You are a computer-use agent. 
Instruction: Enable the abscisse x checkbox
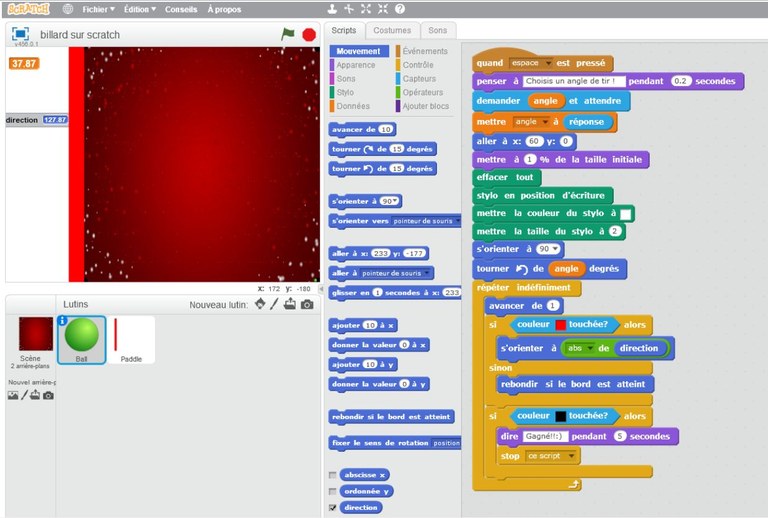tap(333, 475)
